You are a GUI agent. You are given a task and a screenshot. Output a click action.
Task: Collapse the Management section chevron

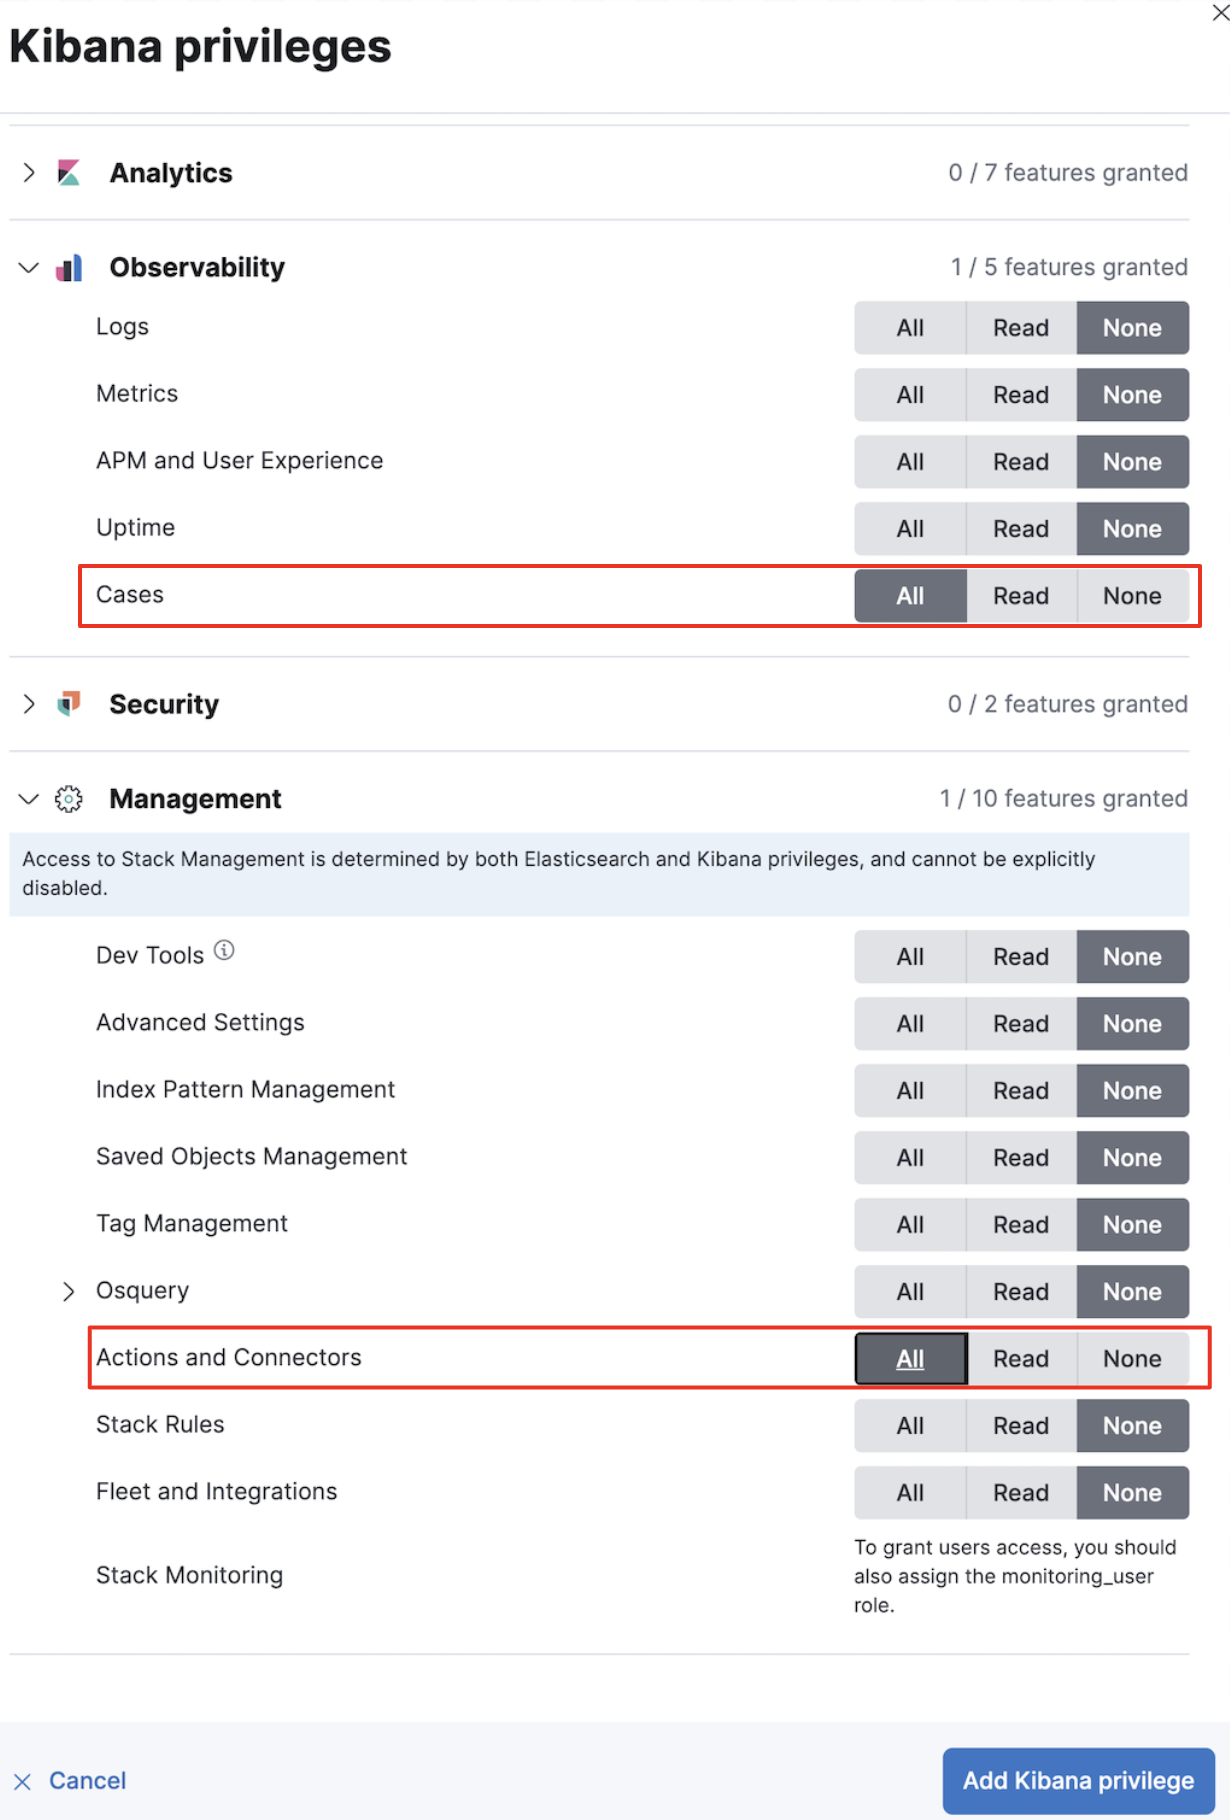pyautogui.click(x=29, y=799)
